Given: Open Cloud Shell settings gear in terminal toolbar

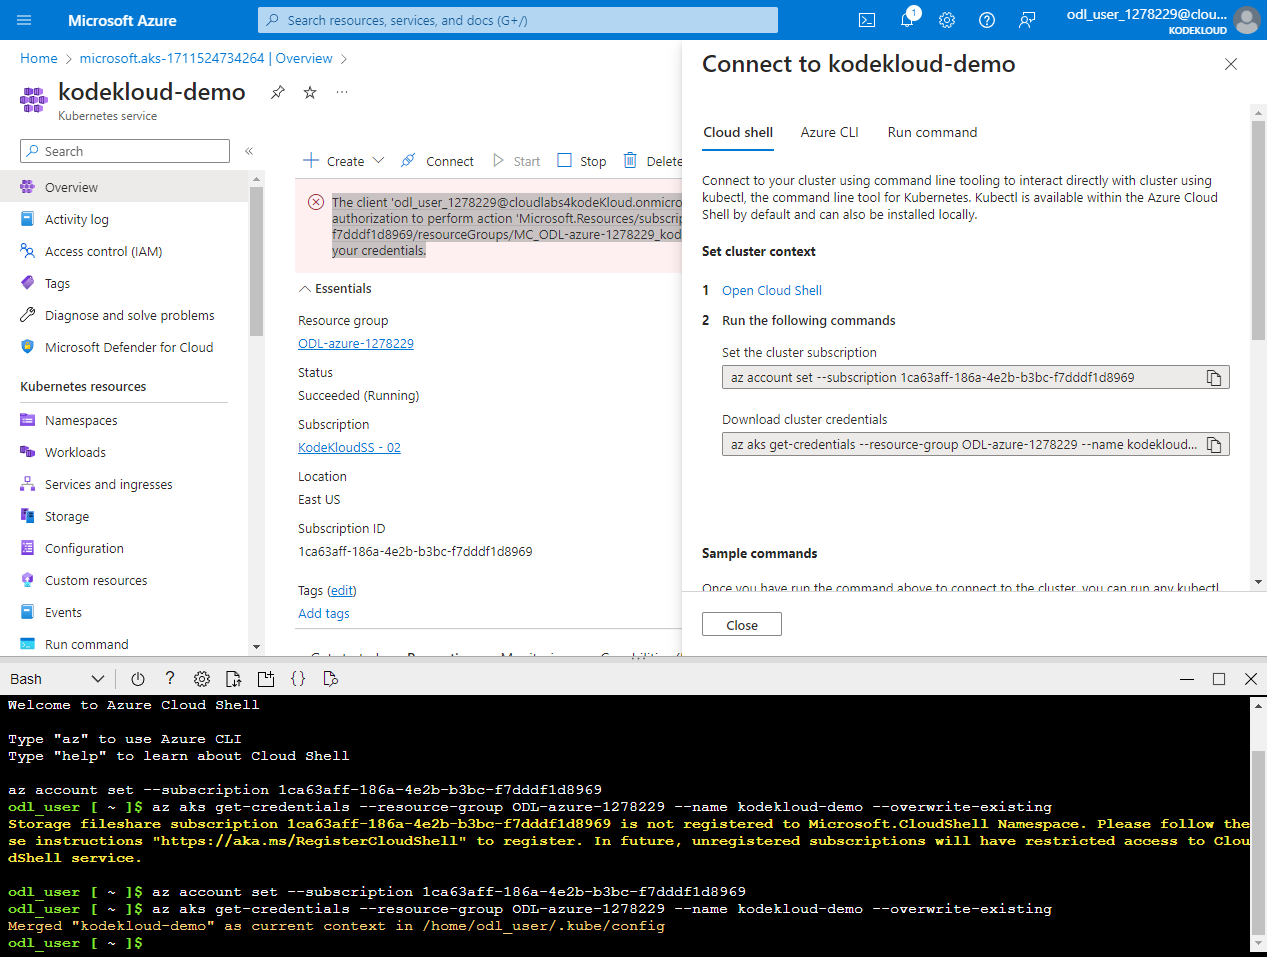Looking at the screenshot, I should (202, 679).
